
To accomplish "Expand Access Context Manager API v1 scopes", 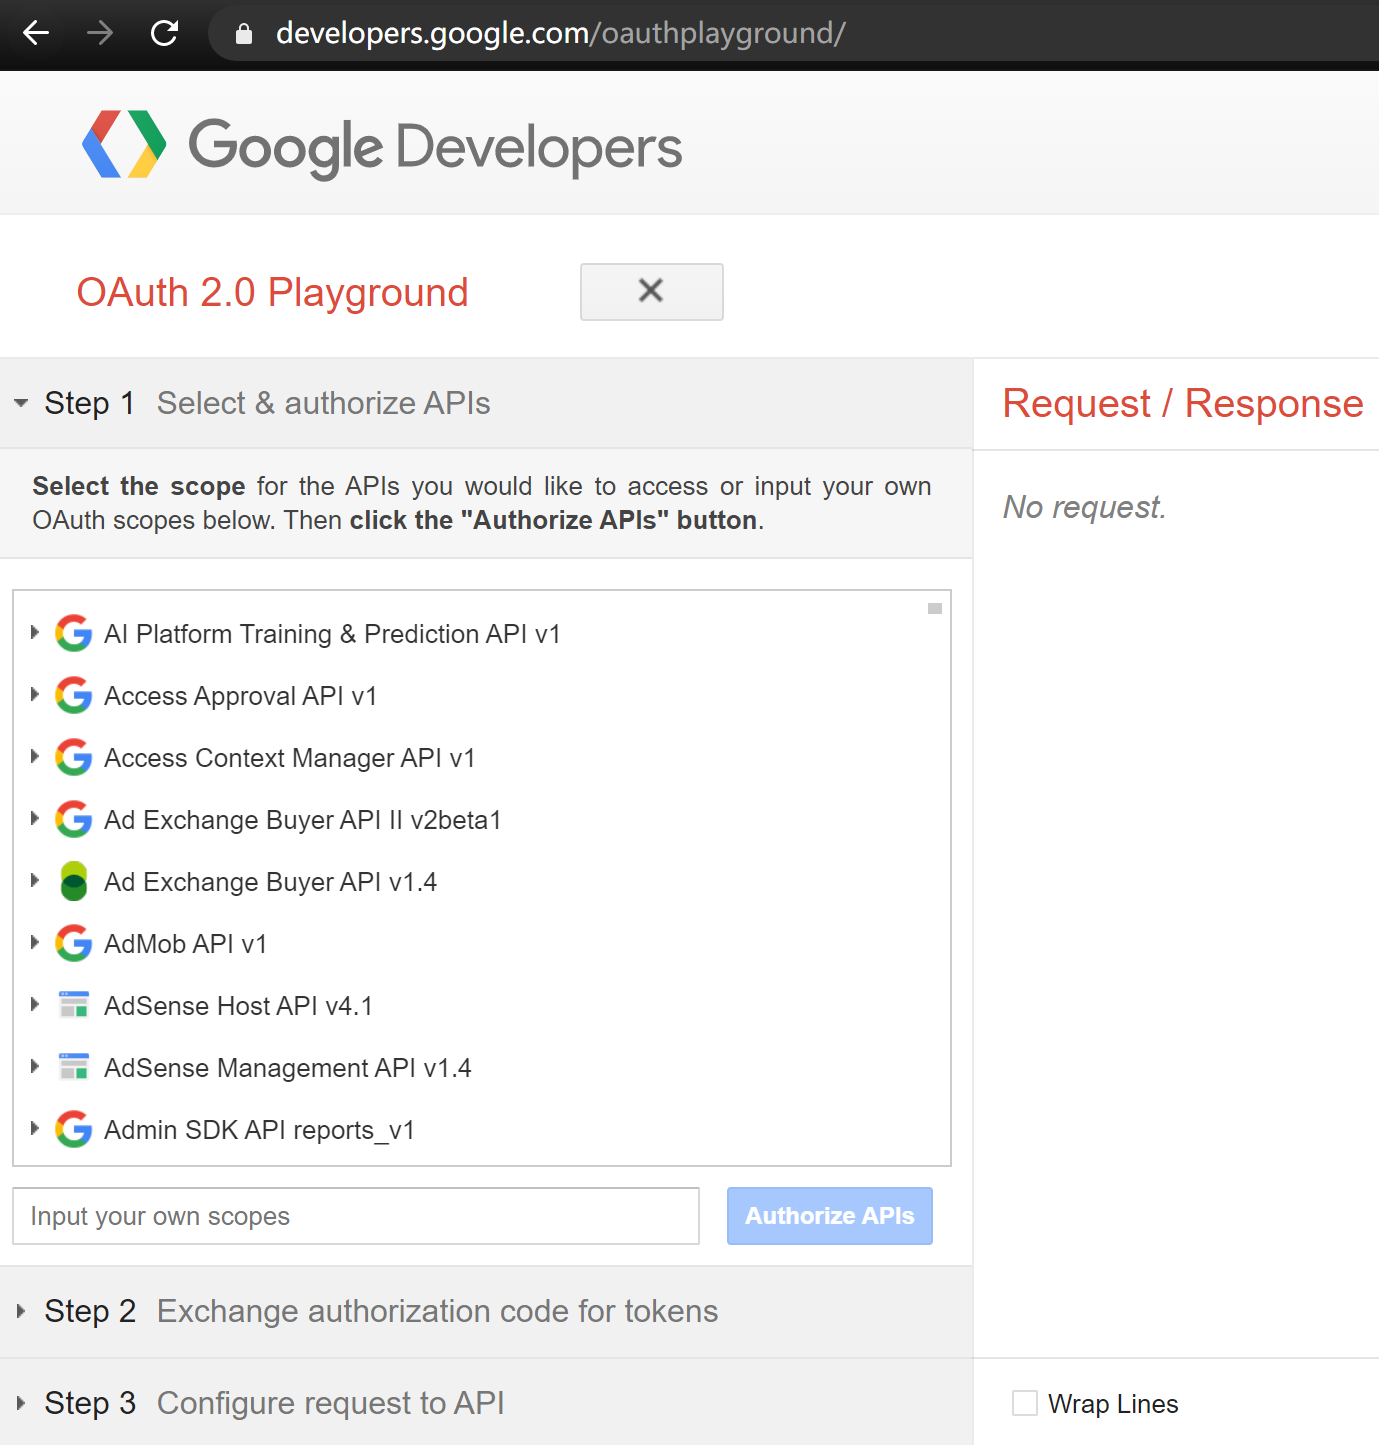I will [35, 756].
